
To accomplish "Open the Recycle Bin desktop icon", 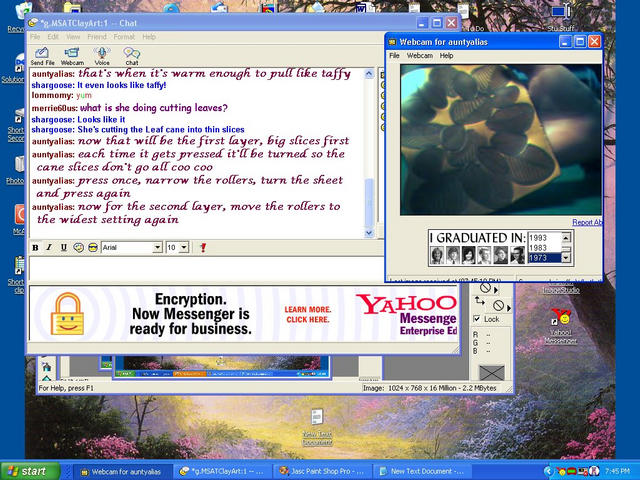I will [x=20, y=16].
